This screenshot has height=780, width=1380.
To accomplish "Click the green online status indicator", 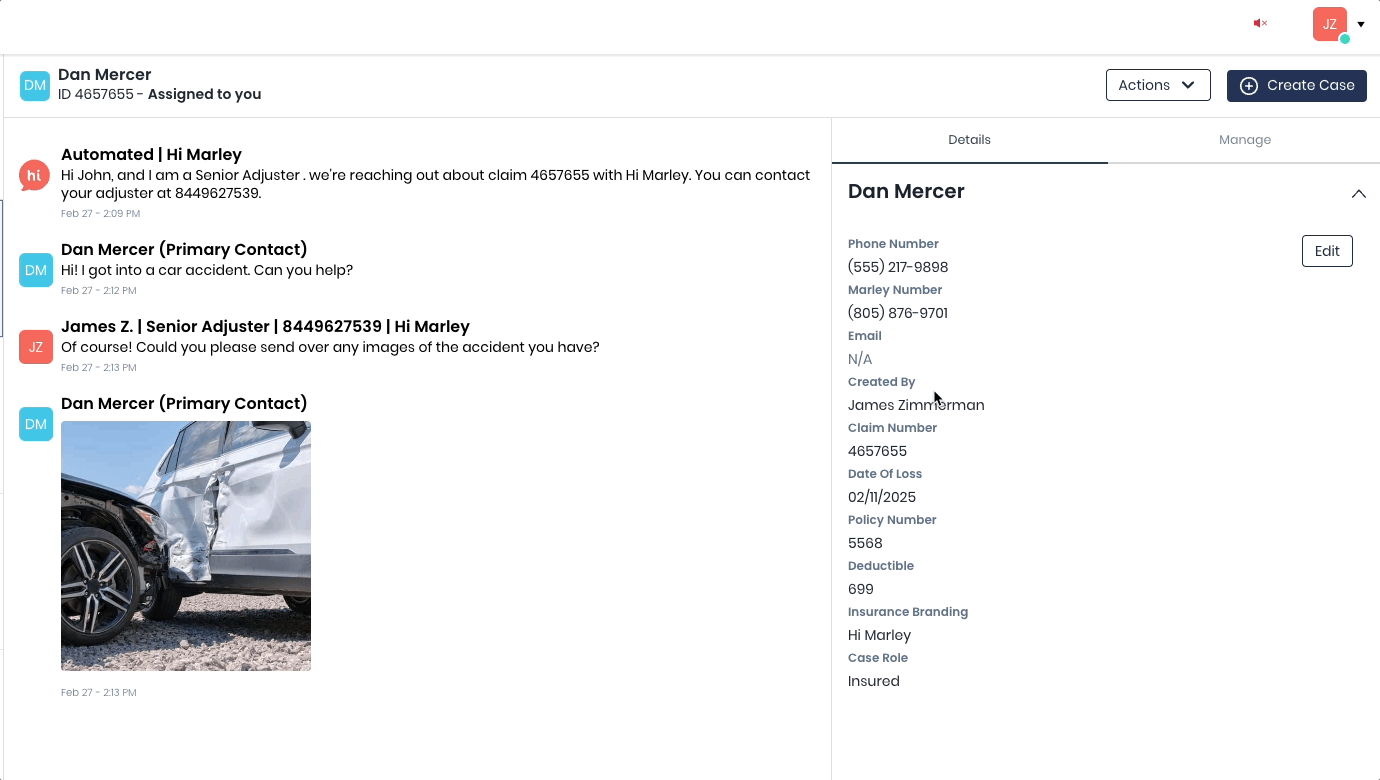I will 1345,37.
